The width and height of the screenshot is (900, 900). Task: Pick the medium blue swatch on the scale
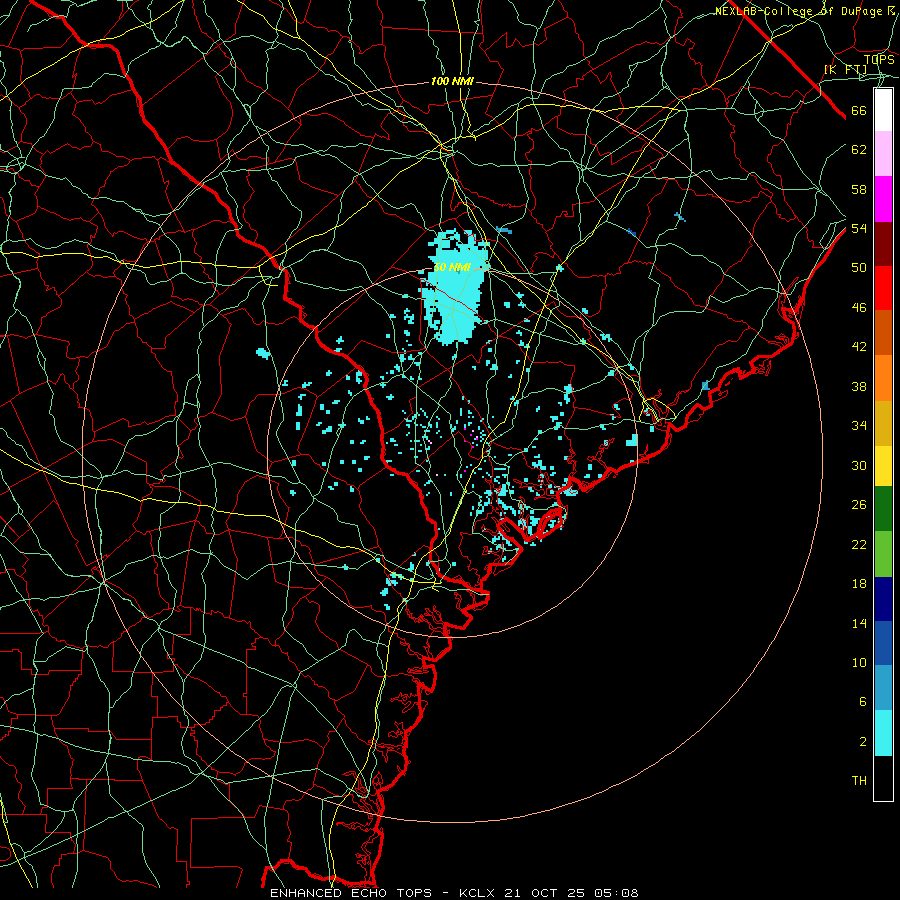(883, 643)
